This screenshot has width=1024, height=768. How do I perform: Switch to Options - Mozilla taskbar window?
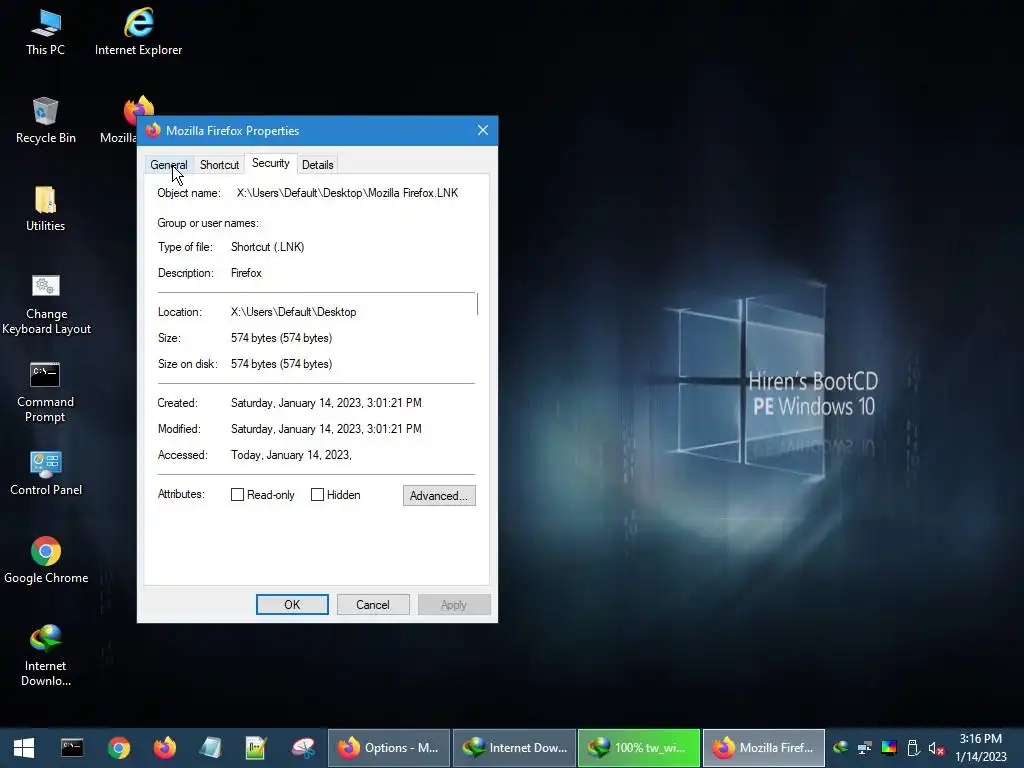(389, 748)
